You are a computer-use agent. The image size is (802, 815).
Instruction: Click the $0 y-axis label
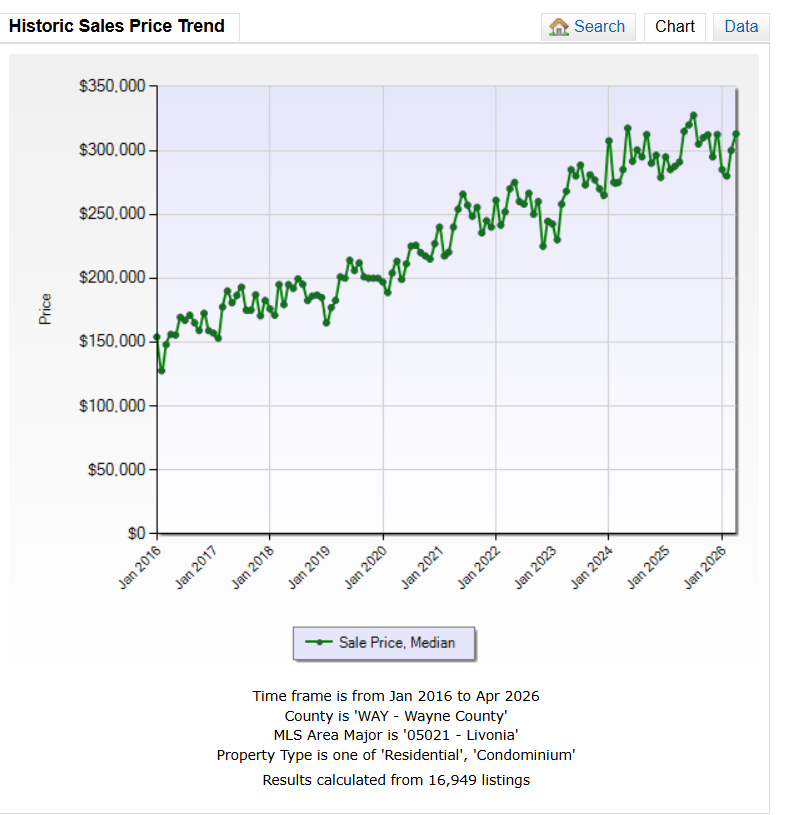[x=137, y=533]
